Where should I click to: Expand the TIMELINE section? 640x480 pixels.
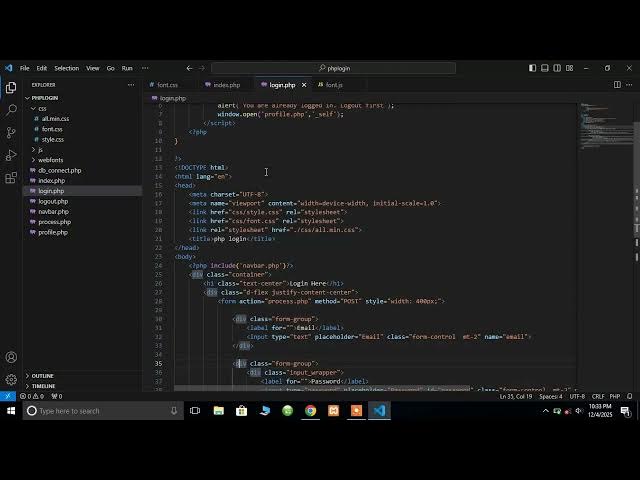(x=82, y=386)
